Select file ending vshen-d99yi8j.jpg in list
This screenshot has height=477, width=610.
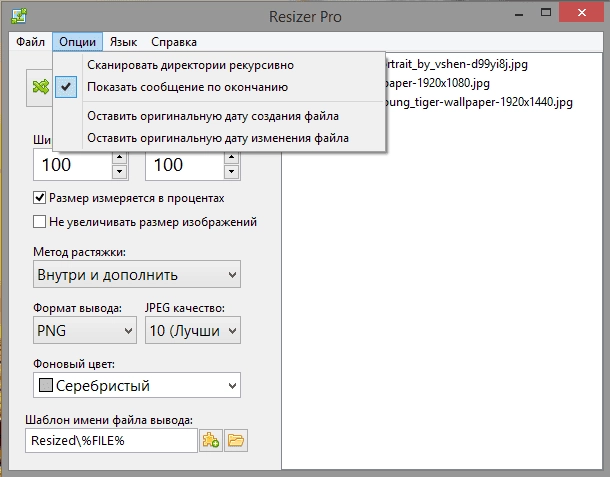(x=455, y=64)
